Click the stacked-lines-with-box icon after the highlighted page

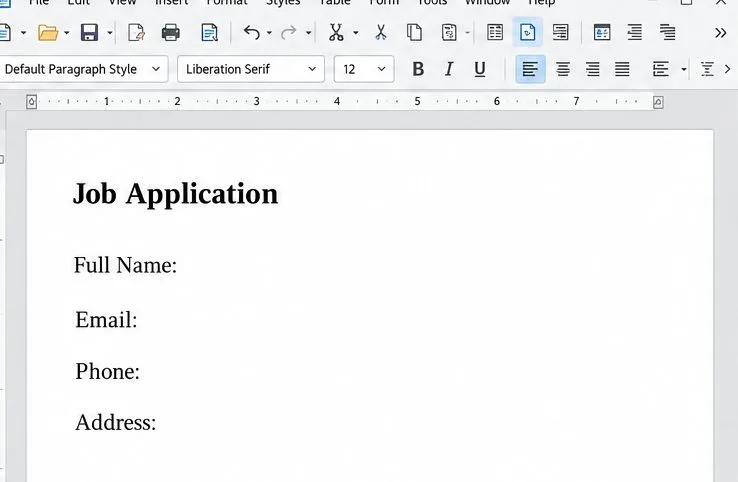click(x=561, y=32)
